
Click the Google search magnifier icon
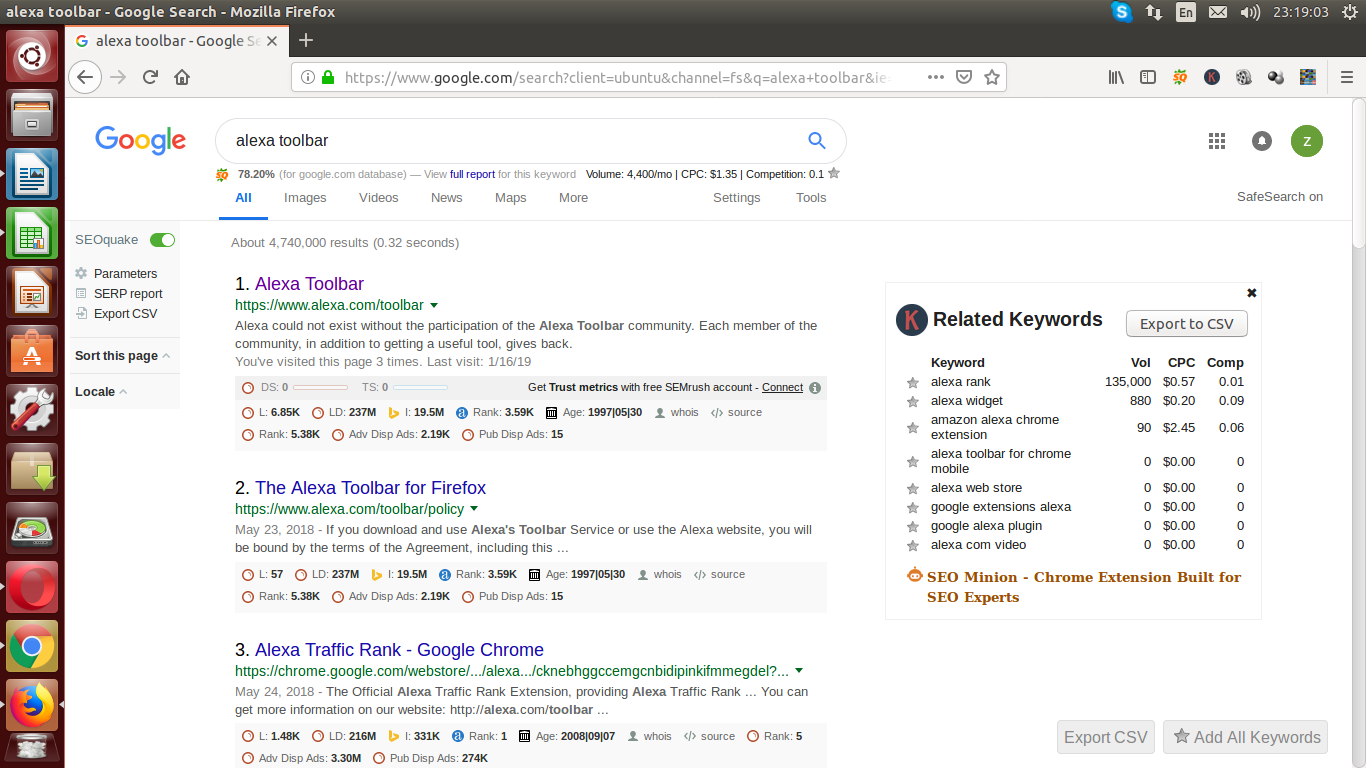pyautogui.click(x=817, y=141)
